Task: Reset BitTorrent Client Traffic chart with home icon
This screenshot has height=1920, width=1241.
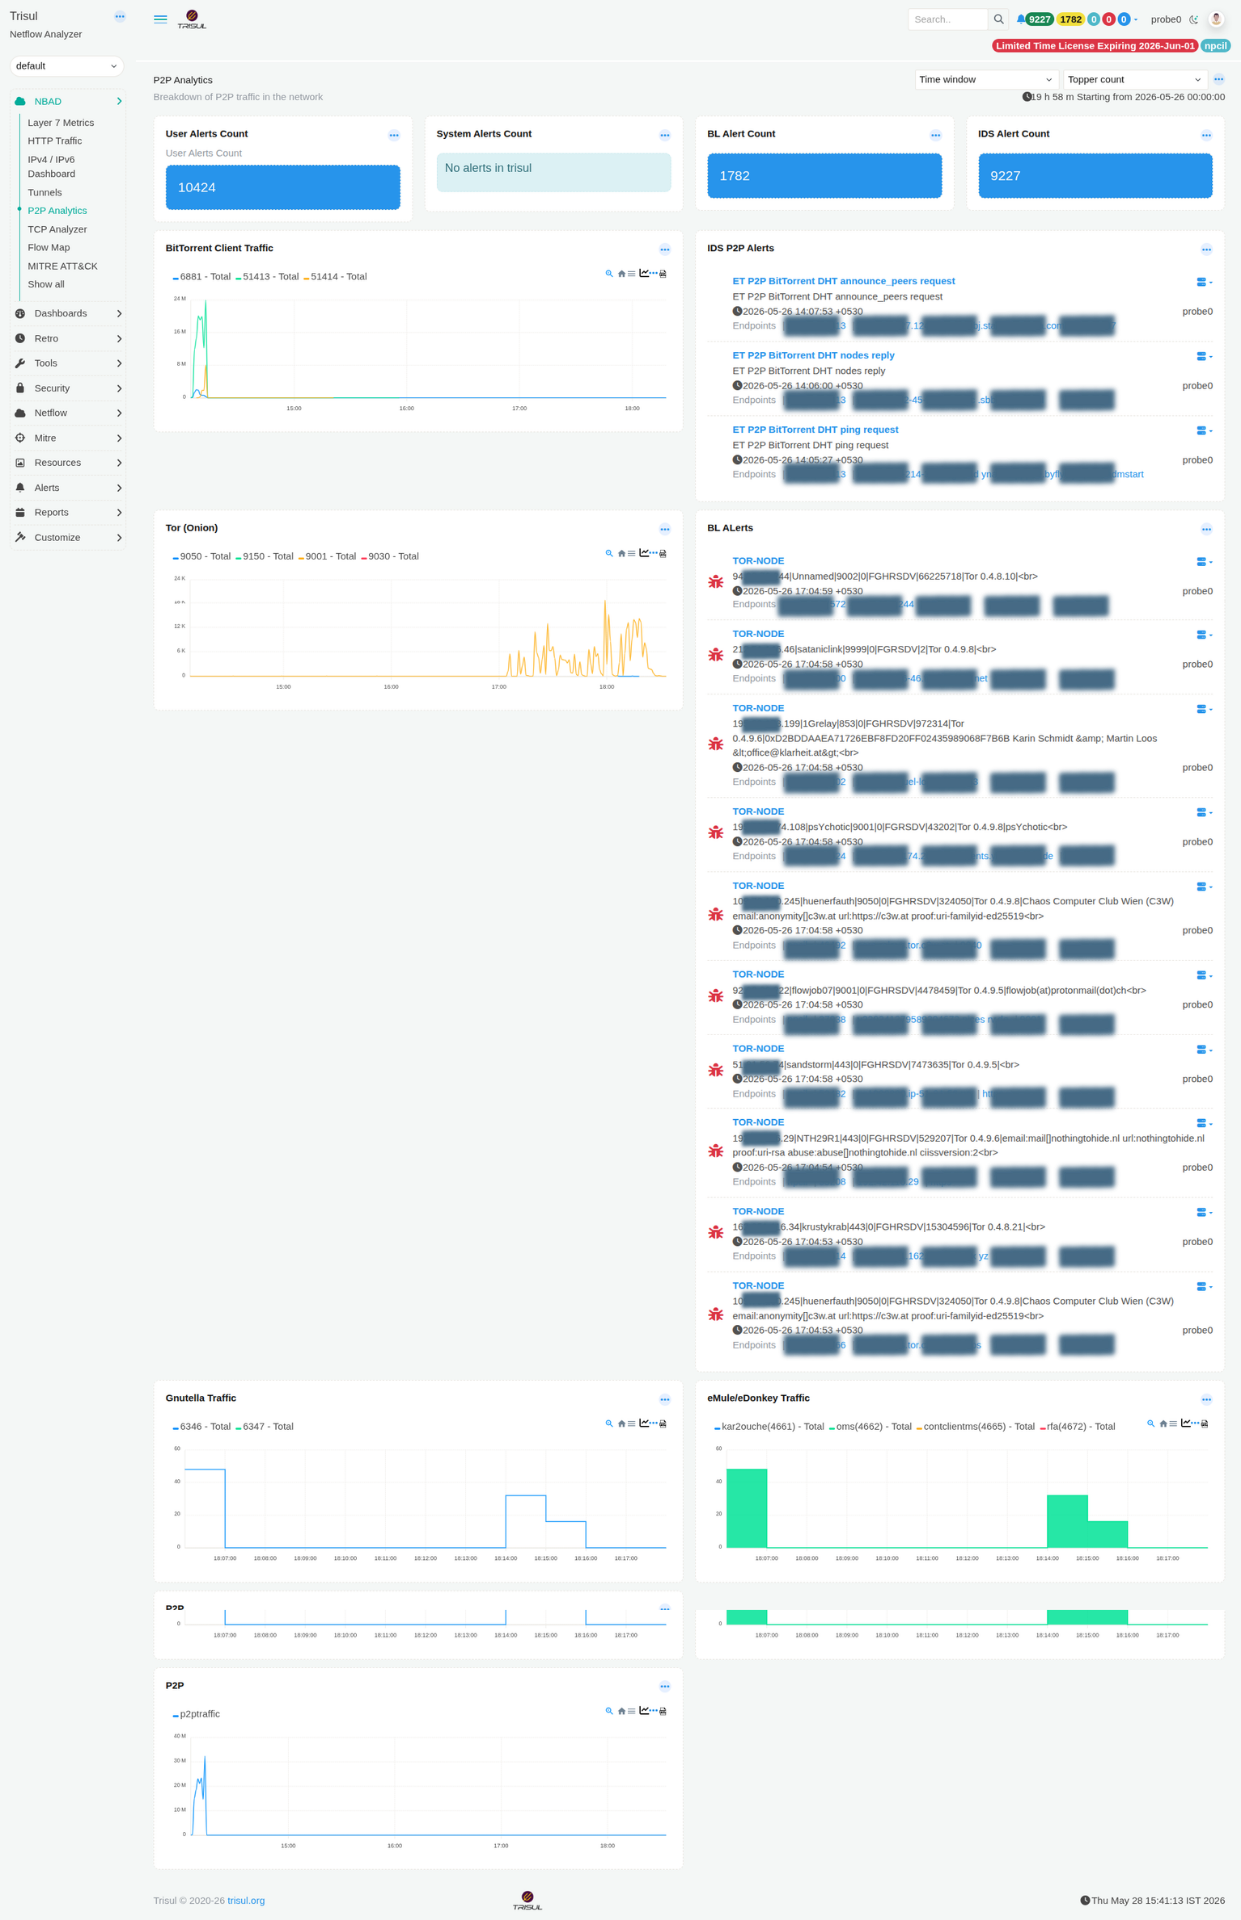Action: click(622, 273)
